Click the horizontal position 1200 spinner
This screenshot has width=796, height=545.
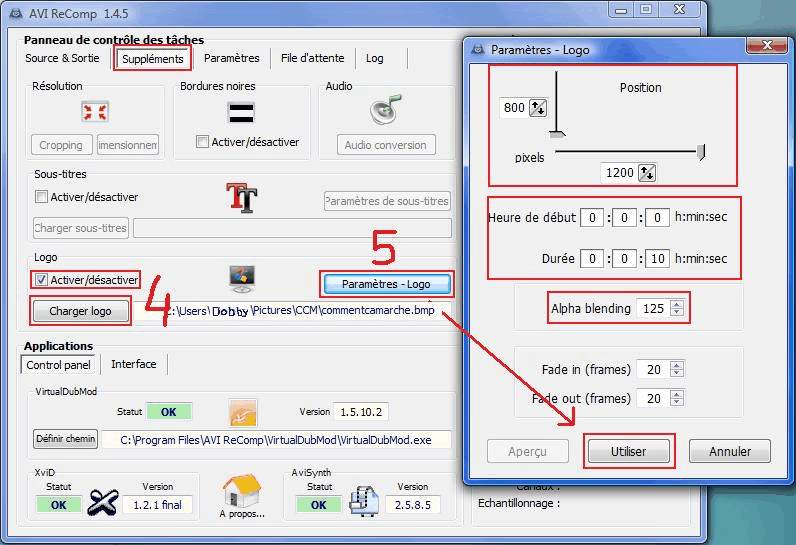tap(647, 173)
